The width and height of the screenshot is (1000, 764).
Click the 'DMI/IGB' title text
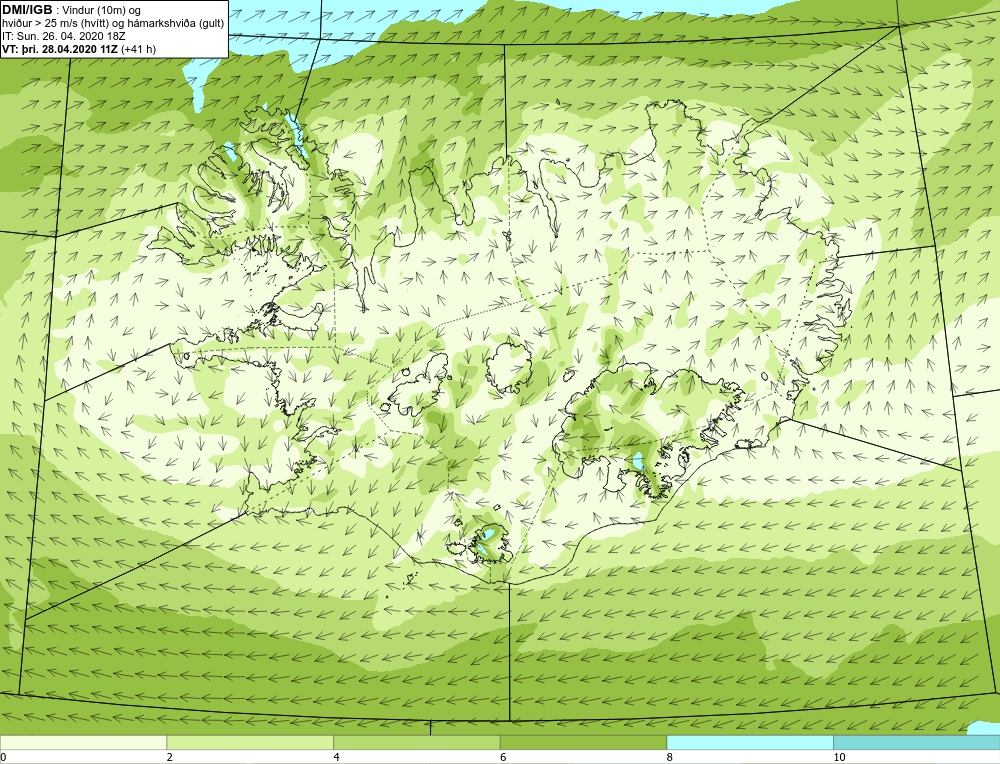coord(27,10)
